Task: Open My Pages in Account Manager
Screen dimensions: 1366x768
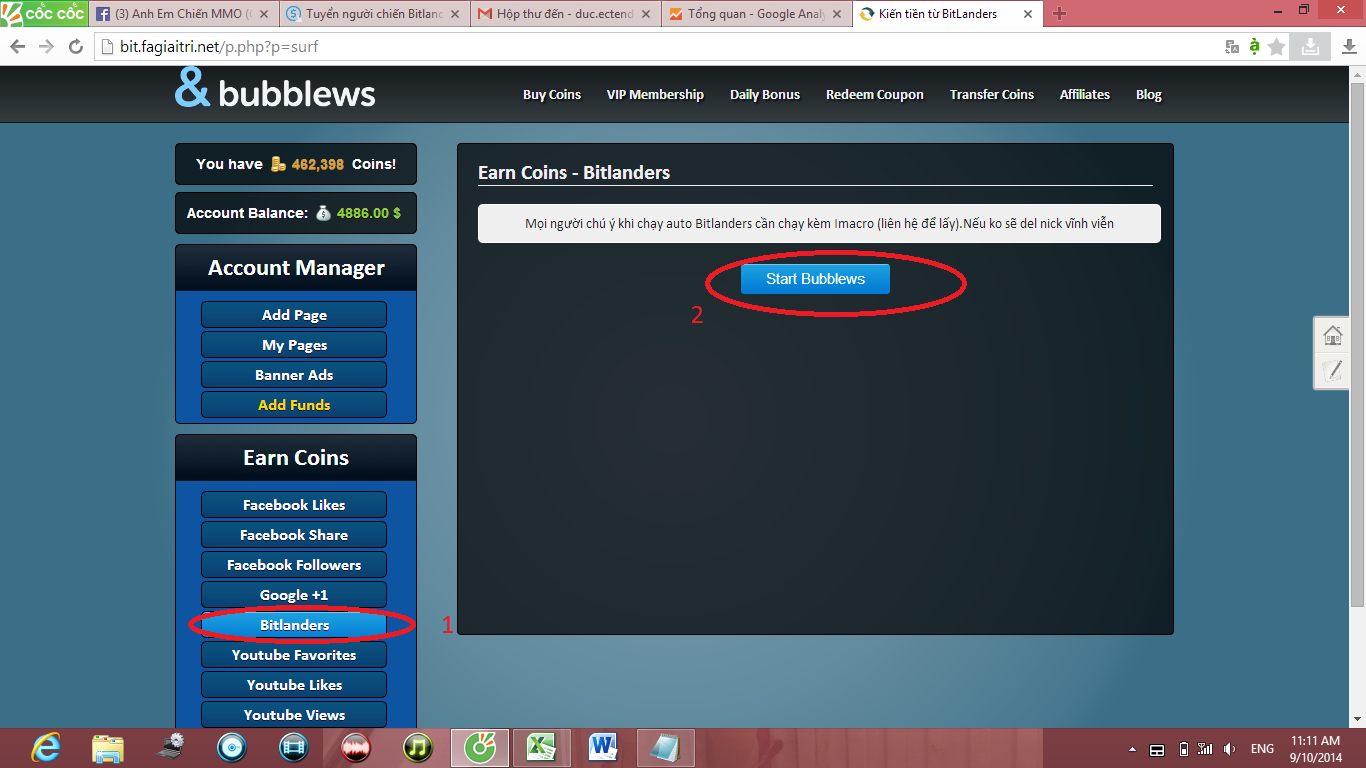Action: [x=294, y=345]
